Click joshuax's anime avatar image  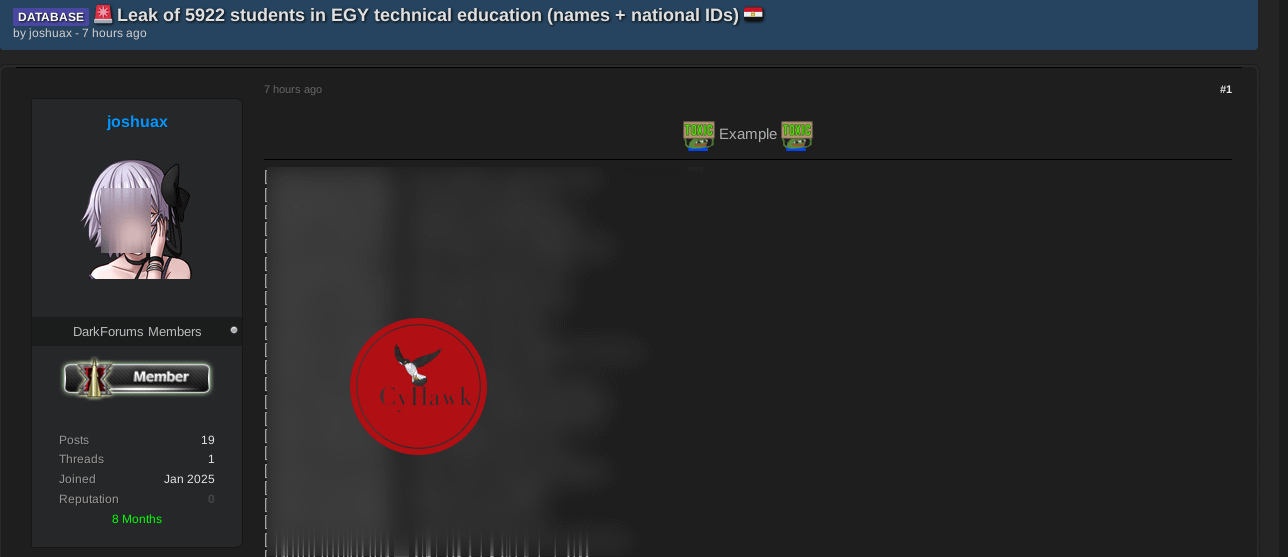coord(137,220)
